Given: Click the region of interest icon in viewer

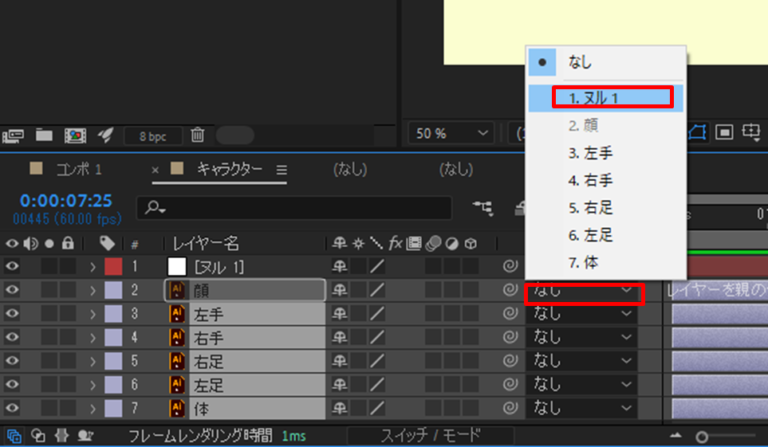Looking at the screenshot, I should 724,133.
